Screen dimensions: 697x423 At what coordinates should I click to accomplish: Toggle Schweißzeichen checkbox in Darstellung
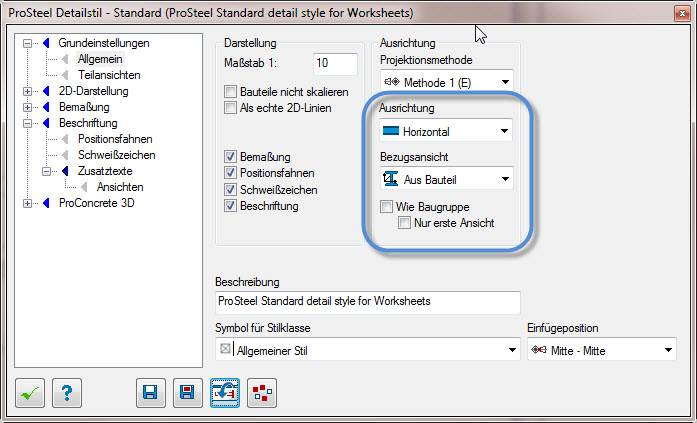pos(230,190)
